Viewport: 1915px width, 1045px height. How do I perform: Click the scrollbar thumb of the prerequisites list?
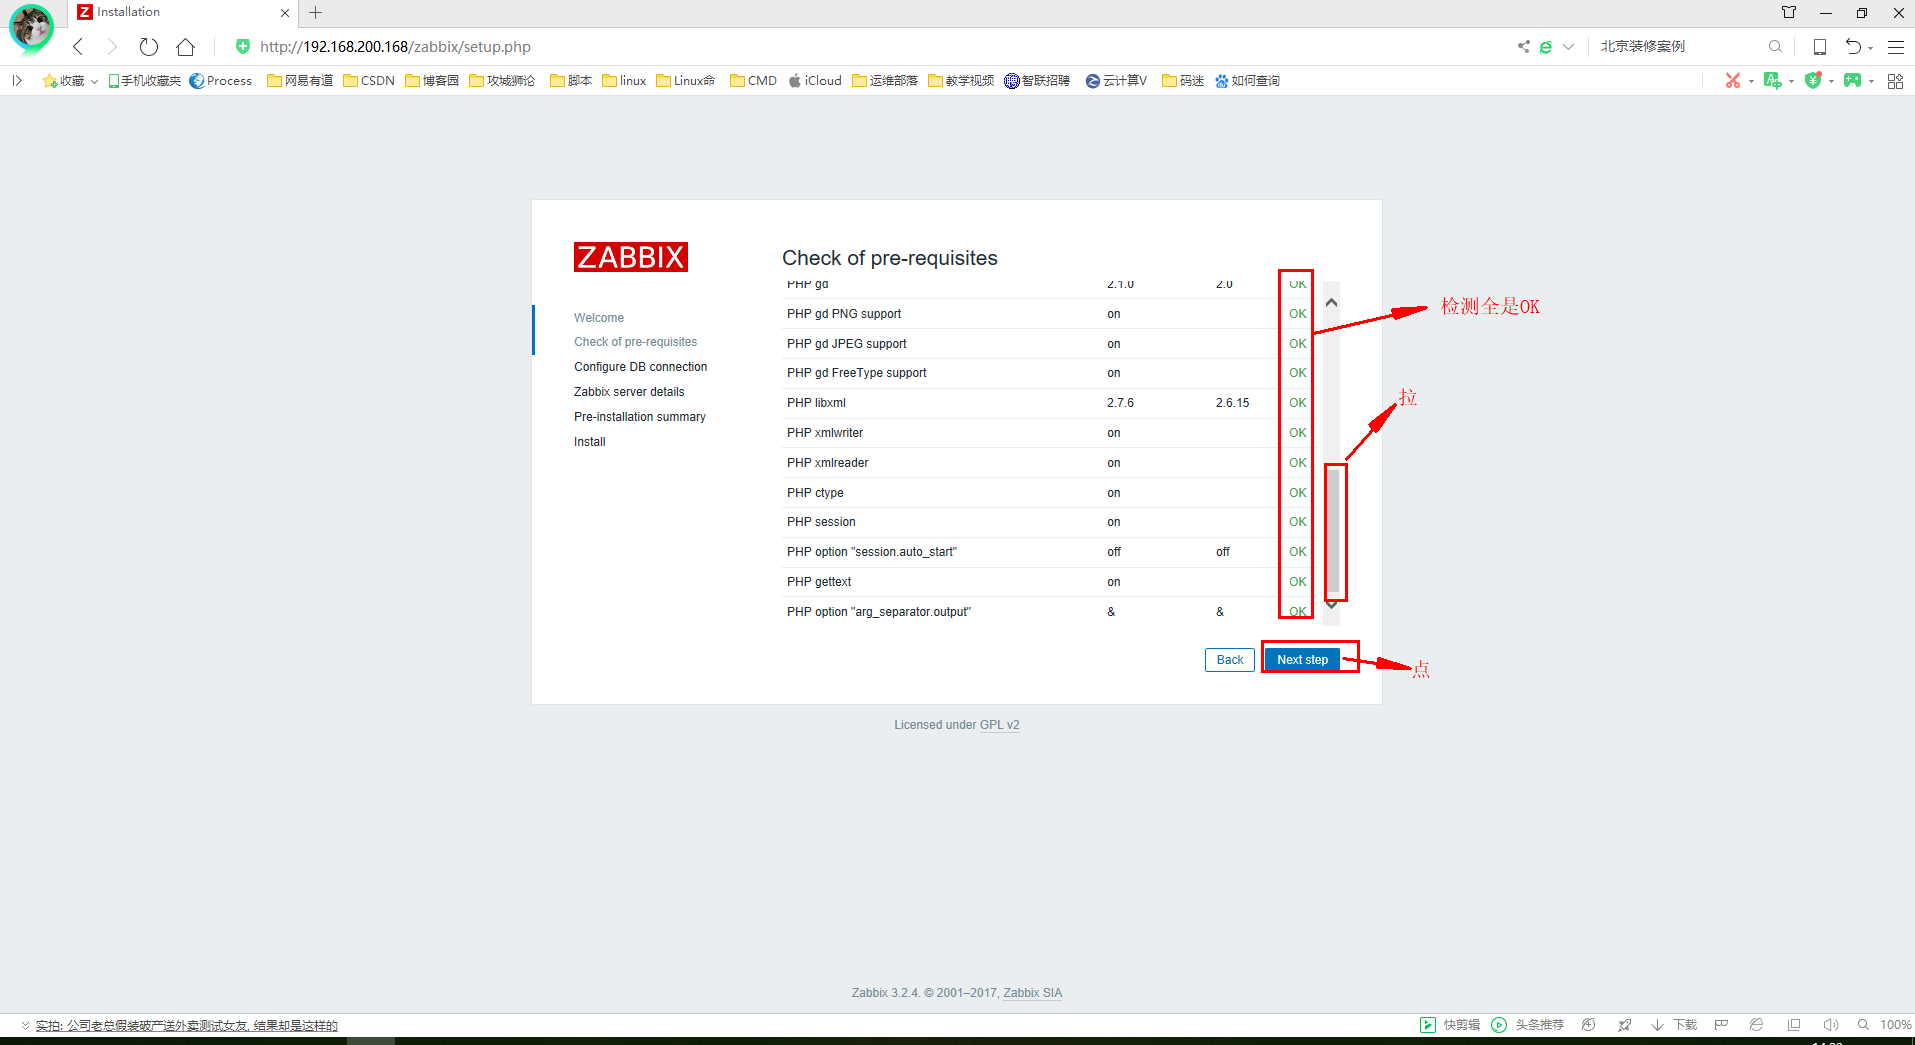point(1333,531)
